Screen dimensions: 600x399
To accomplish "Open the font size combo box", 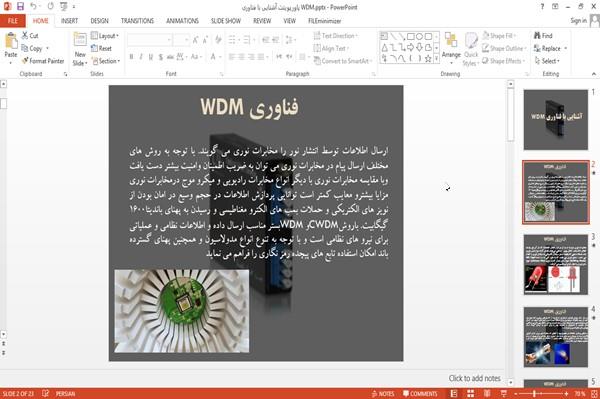I will tap(181, 39).
